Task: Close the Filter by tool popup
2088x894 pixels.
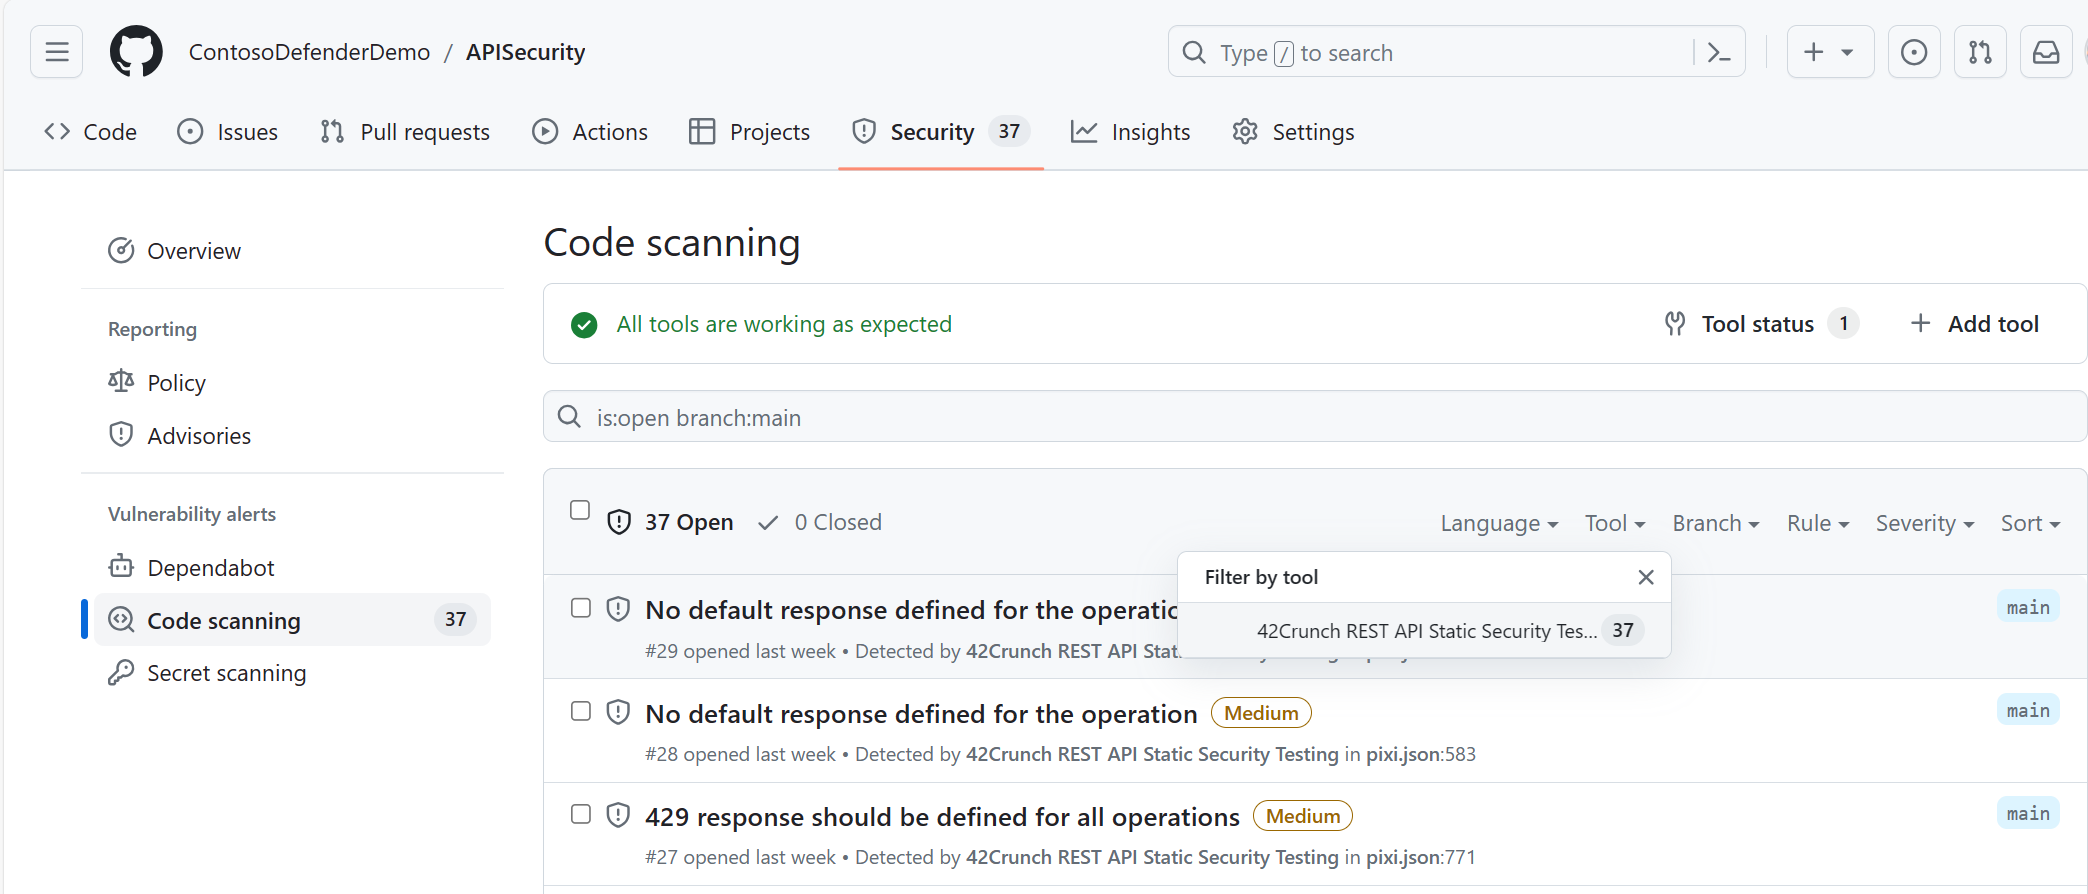Action: pos(1646,577)
